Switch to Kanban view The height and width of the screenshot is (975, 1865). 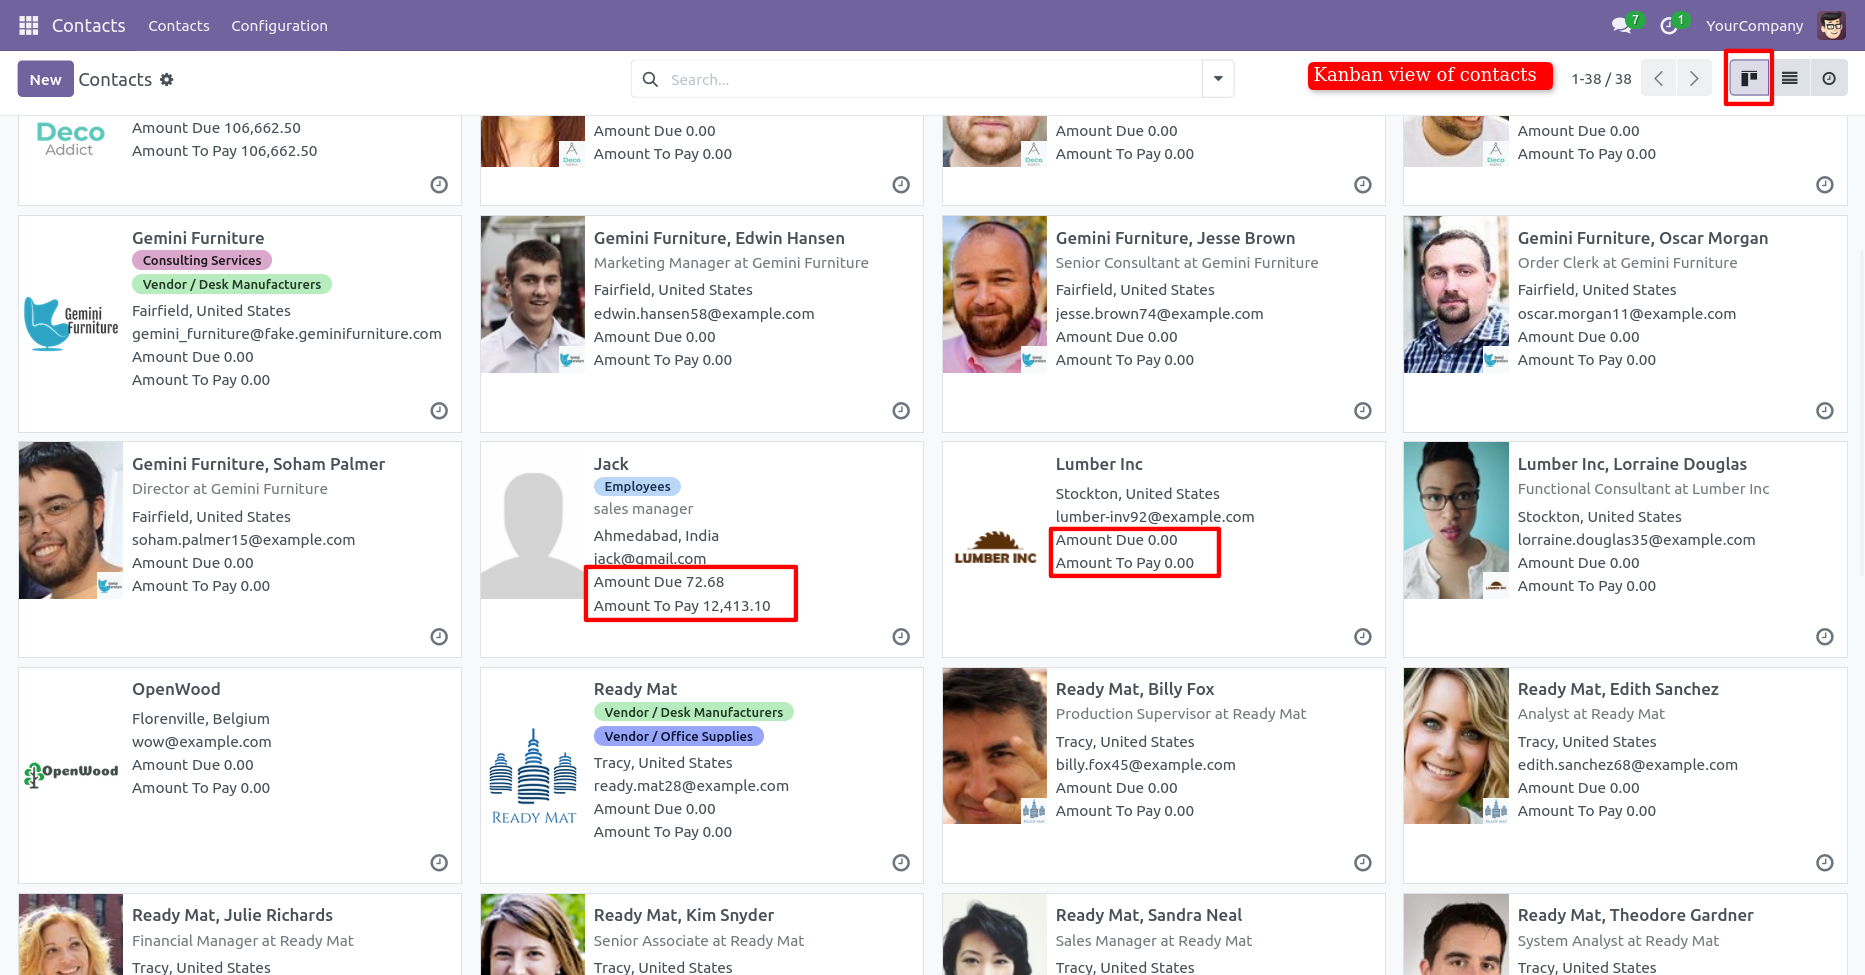click(x=1749, y=78)
